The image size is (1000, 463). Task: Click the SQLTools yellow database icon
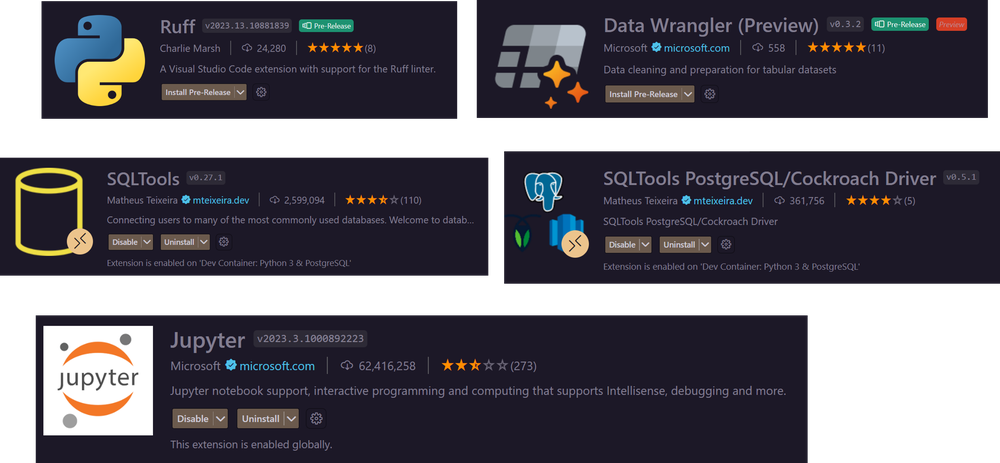(49, 211)
